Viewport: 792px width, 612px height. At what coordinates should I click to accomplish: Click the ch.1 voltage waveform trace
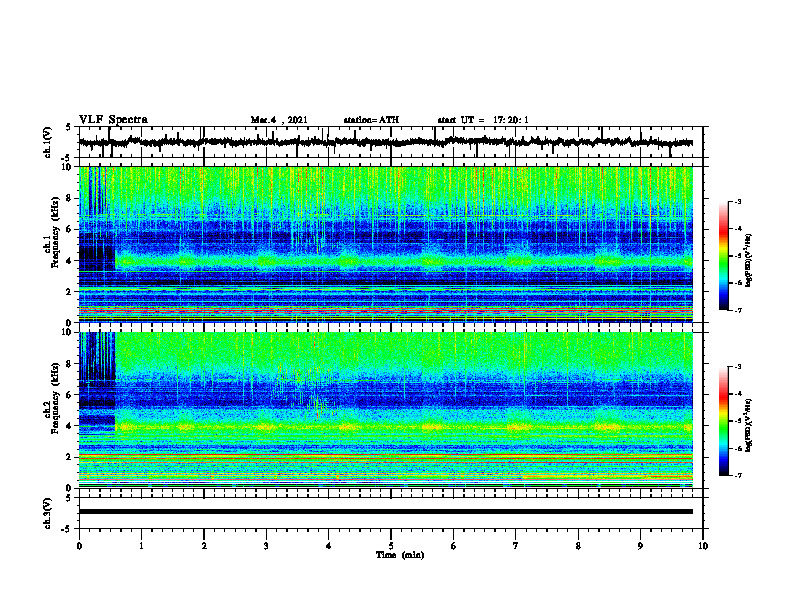[x=385, y=142]
